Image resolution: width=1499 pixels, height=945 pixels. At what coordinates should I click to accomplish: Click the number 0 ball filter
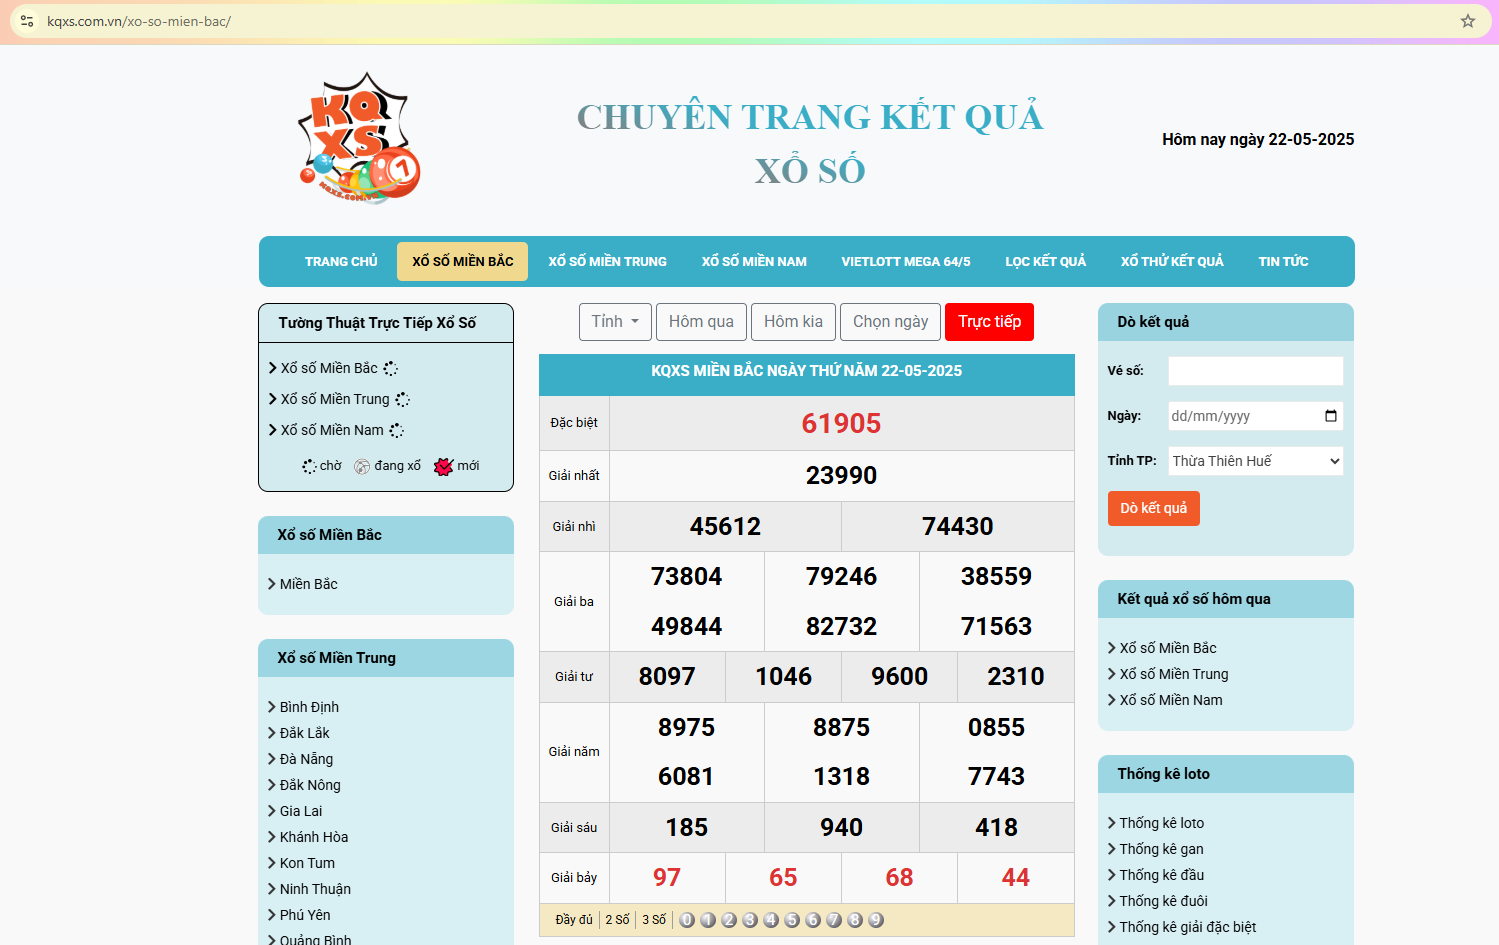pos(687,920)
